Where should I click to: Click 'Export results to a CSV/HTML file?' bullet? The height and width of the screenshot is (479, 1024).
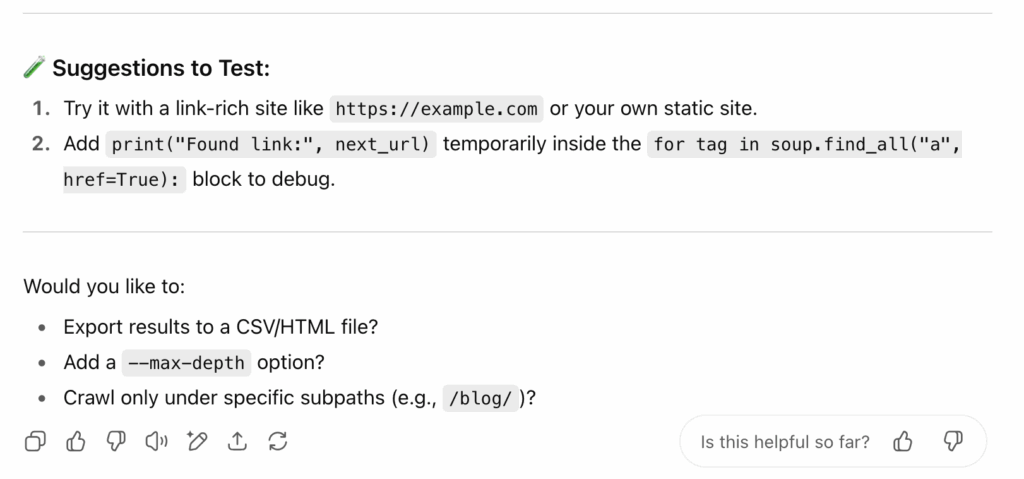[x=221, y=327]
